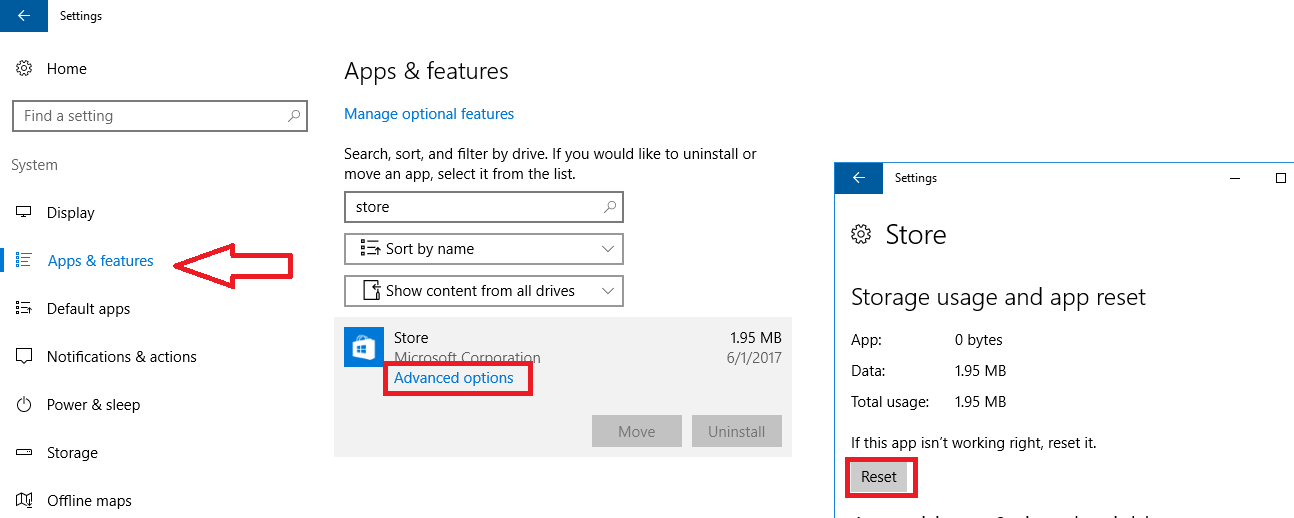Click the Store app tile icon
This screenshot has width=1294, height=518.
[363, 347]
